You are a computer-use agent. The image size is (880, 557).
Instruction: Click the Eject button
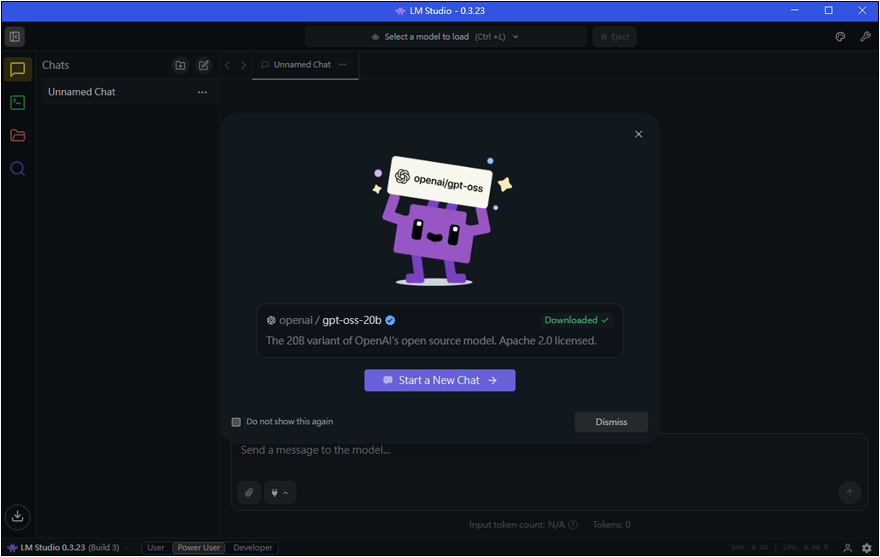[615, 36]
